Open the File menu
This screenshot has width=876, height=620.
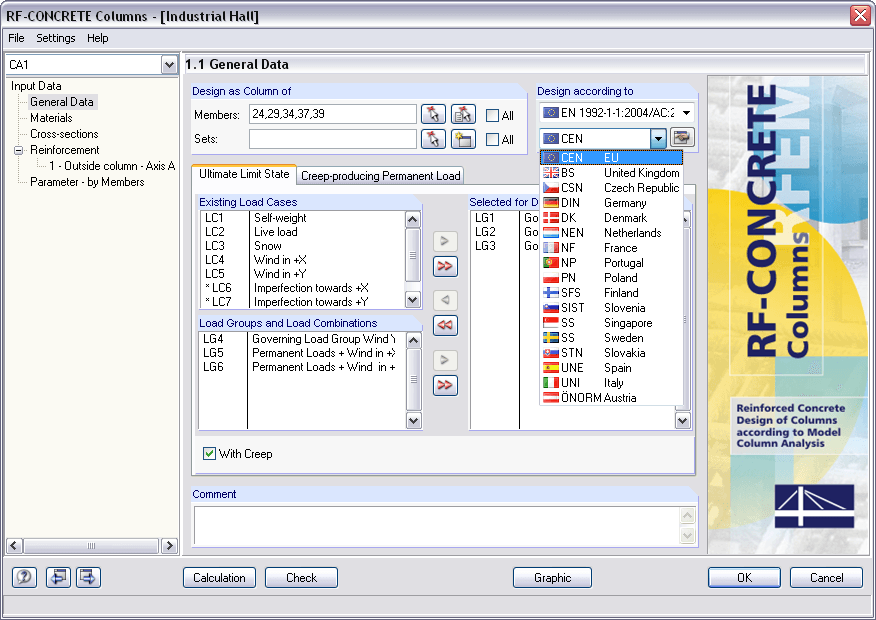[x=16, y=38]
